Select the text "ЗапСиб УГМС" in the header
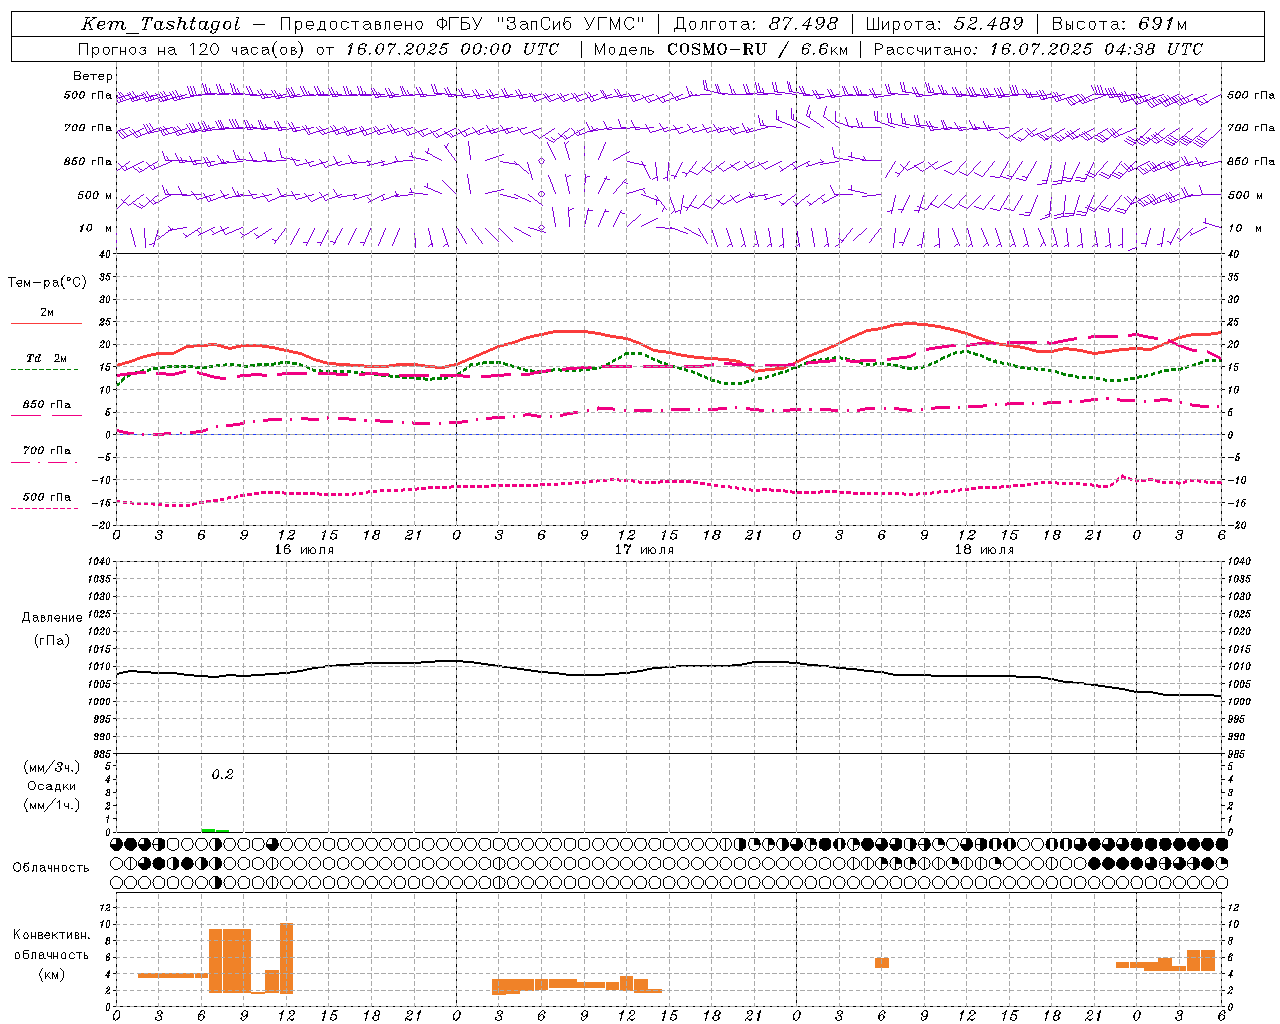 pyautogui.click(x=569, y=24)
